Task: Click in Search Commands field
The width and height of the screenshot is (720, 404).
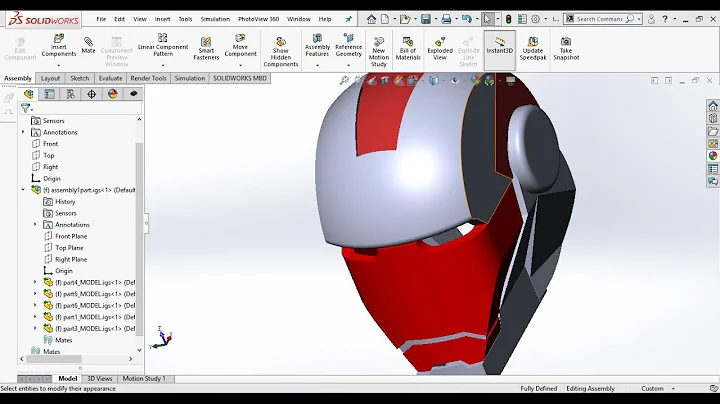Action: (x=600, y=19)
